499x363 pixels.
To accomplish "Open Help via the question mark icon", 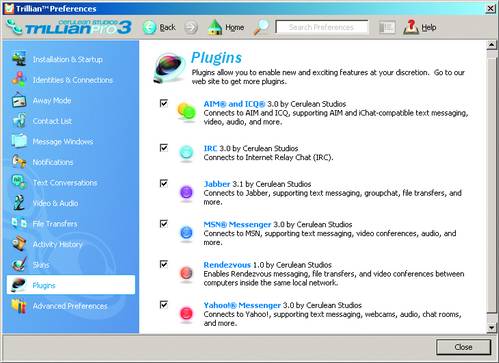I will [x=411, y=27].
